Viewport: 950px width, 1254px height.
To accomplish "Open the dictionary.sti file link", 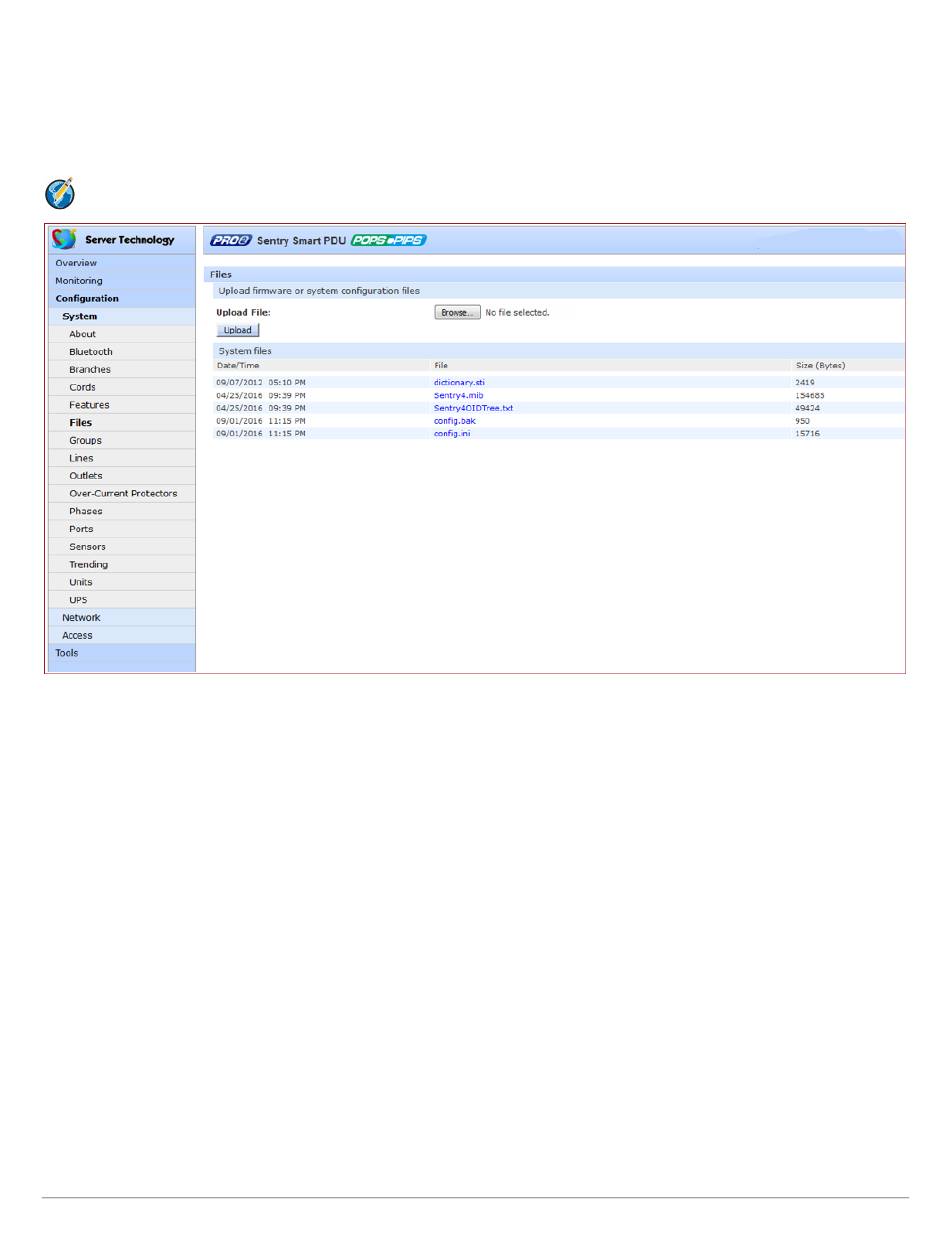I will pos(458,382).
